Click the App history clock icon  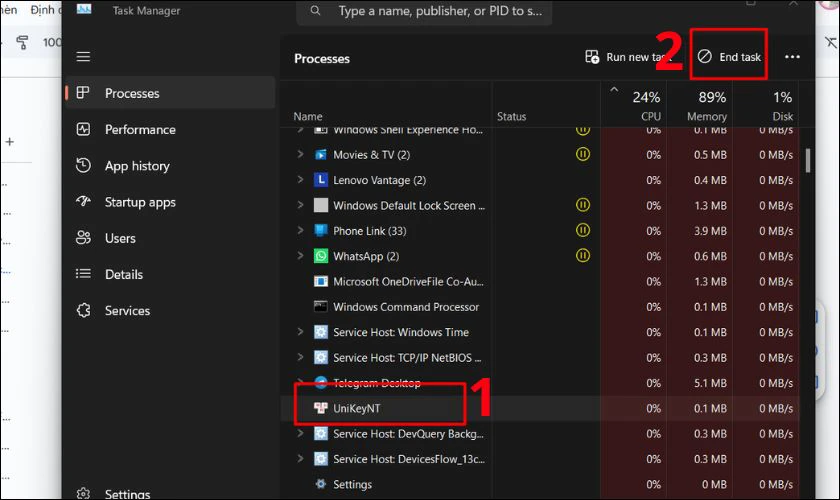point(83,165)
